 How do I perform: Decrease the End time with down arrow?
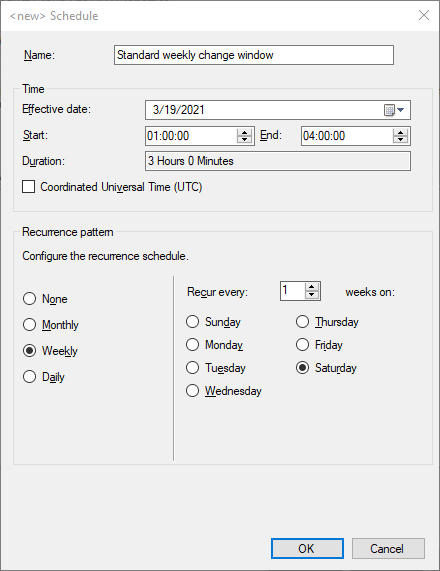point(400,140)
